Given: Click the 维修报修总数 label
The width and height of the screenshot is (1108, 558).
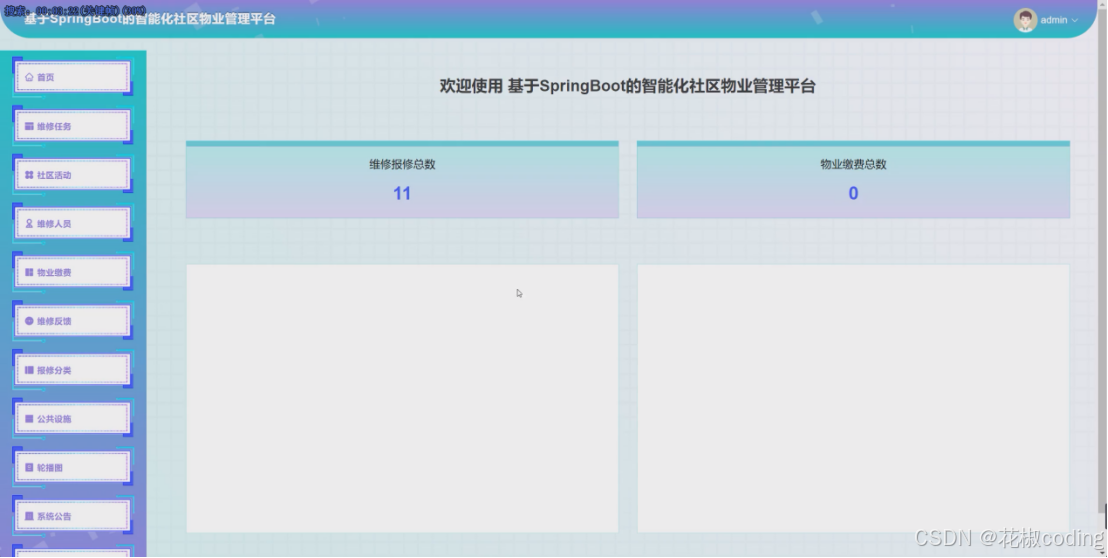Looking at the screenshot, I should tap(402, 164).
